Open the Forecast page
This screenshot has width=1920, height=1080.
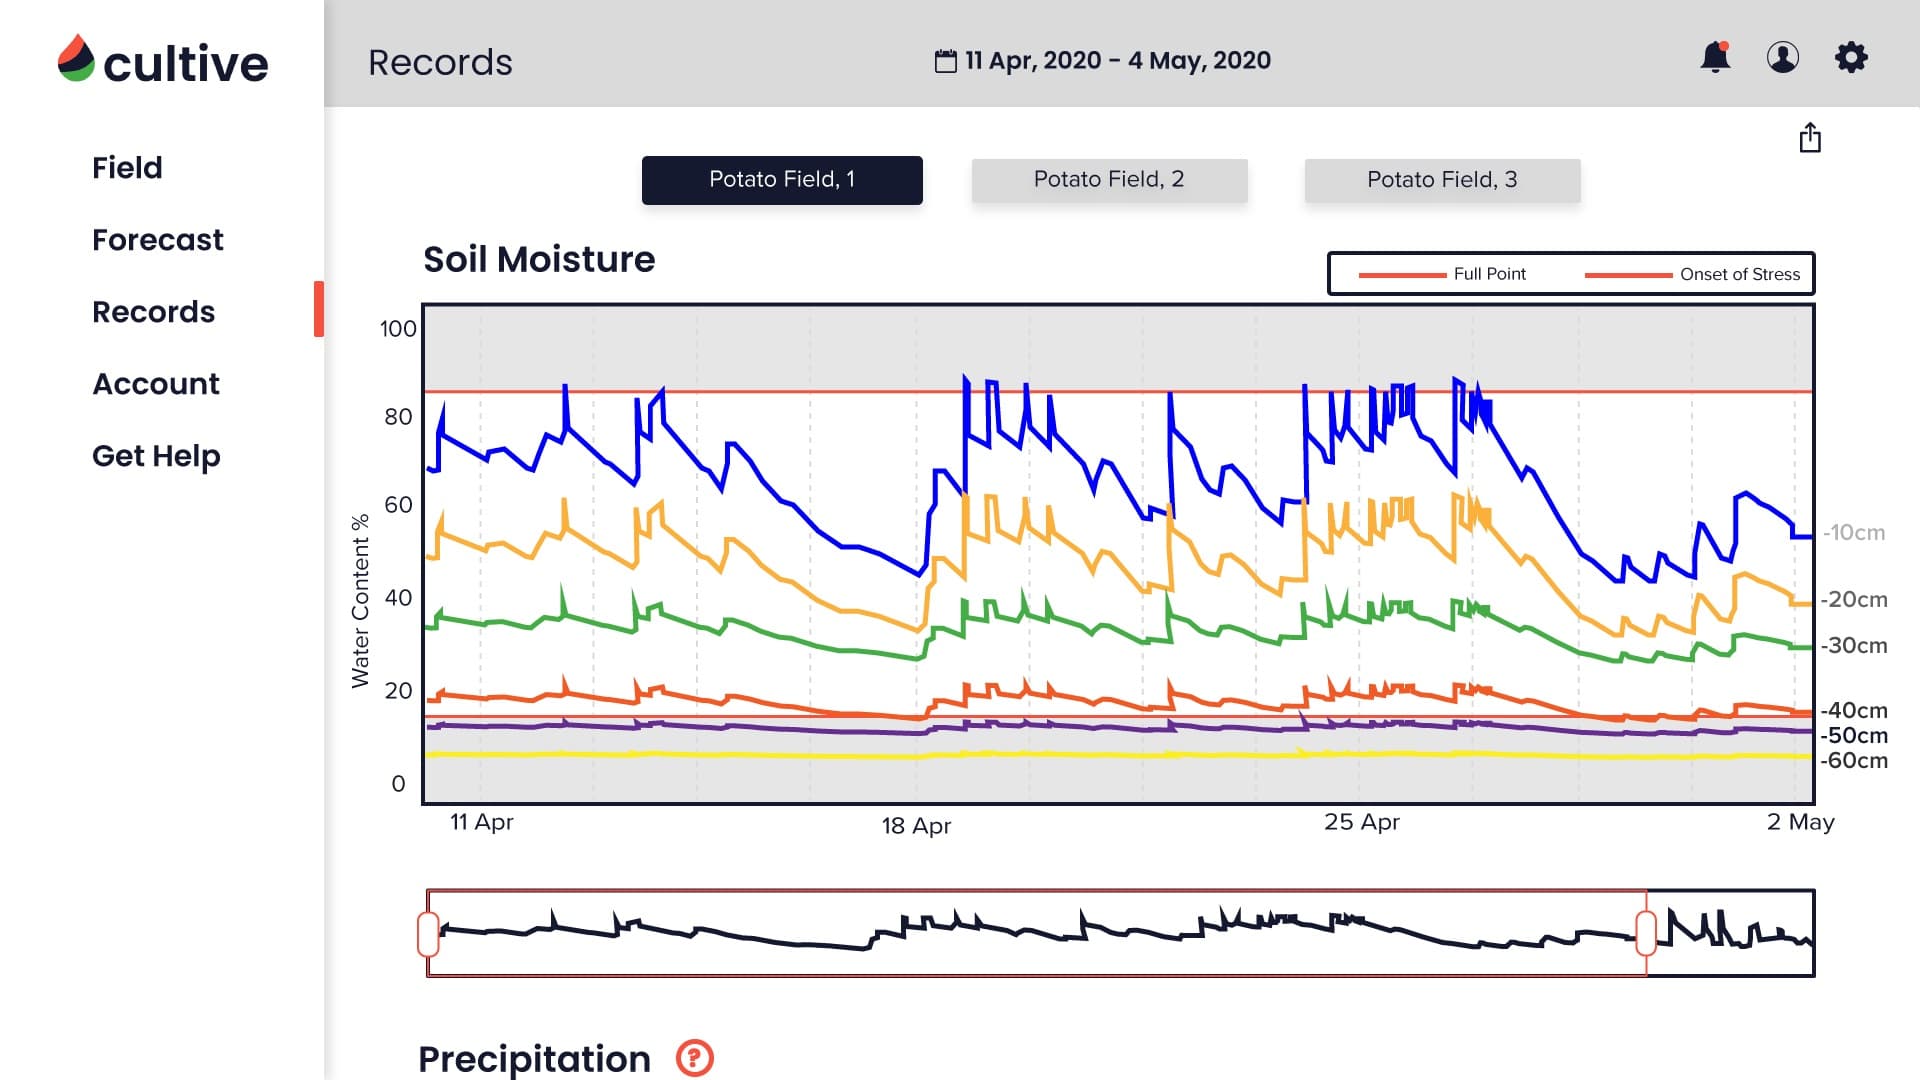[x=158, y=240]
